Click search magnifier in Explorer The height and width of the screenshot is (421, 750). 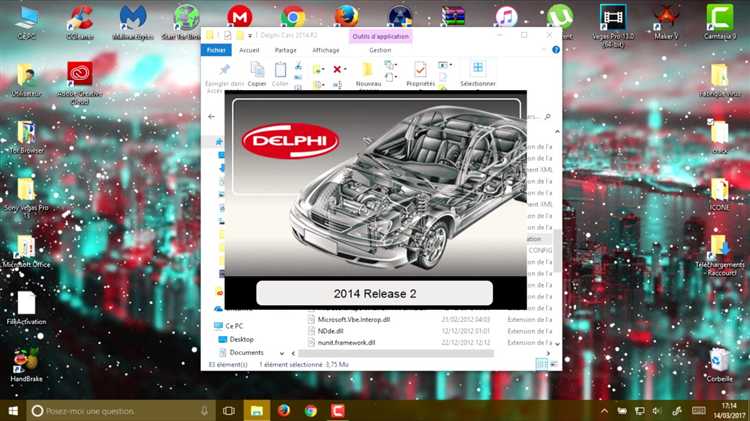tap(548, 116)
